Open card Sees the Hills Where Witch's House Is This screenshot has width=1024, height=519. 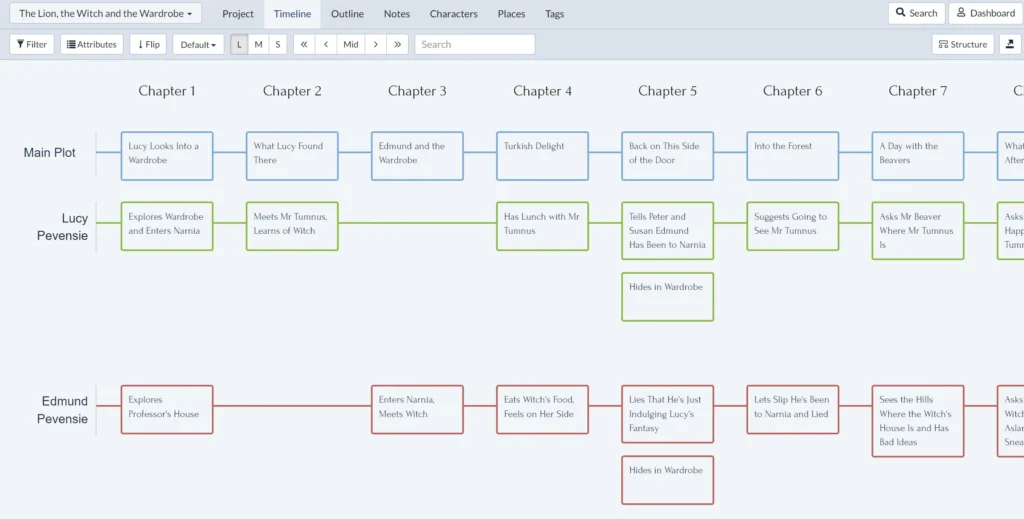[x=918, y=421]
